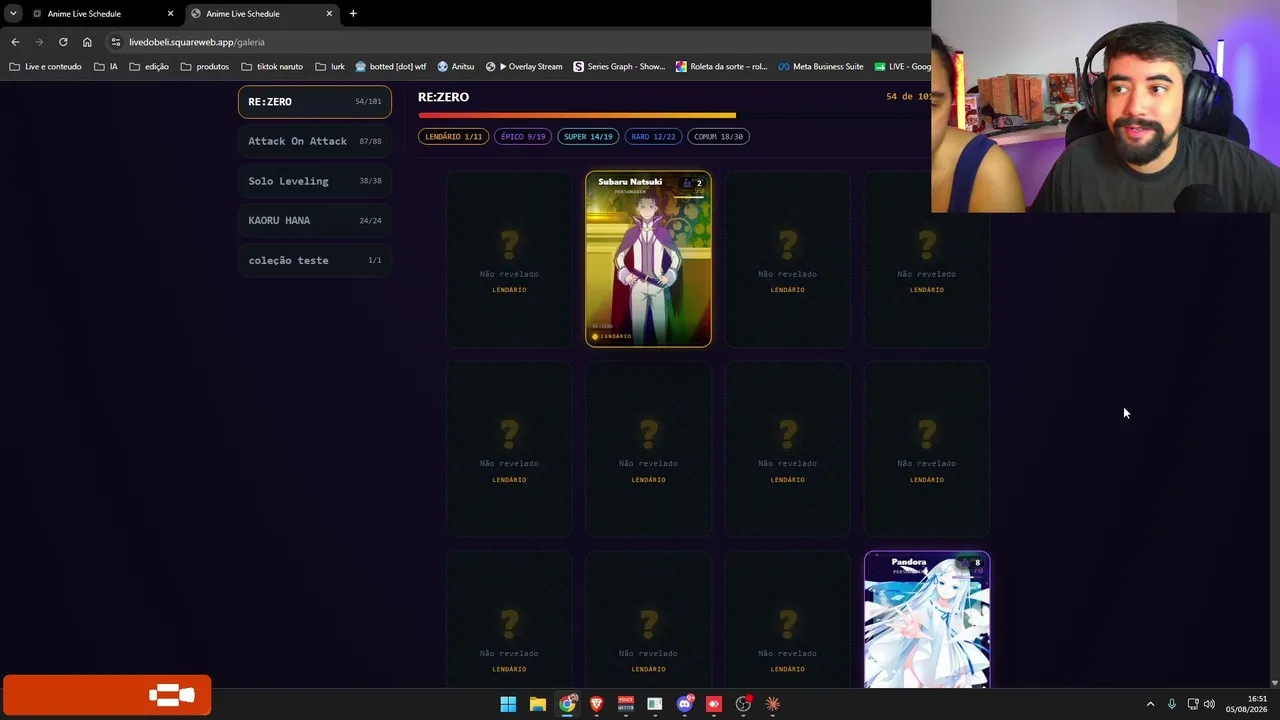Open the Voicemeeter taskbar icon
This screenshot has height=720, width=1280.
pos(626,704)
